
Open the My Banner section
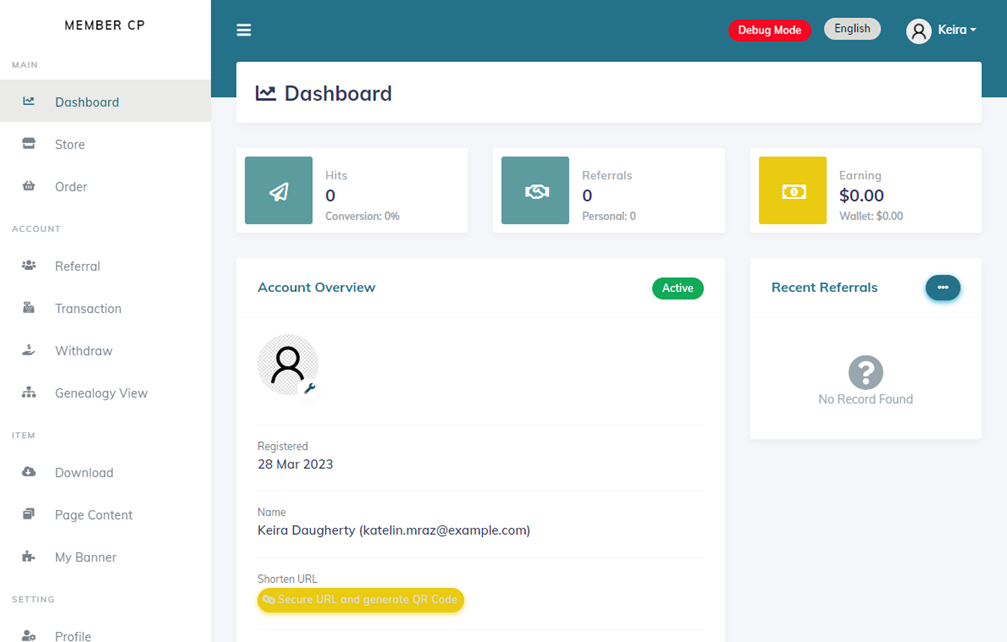(x=84, y=557)
